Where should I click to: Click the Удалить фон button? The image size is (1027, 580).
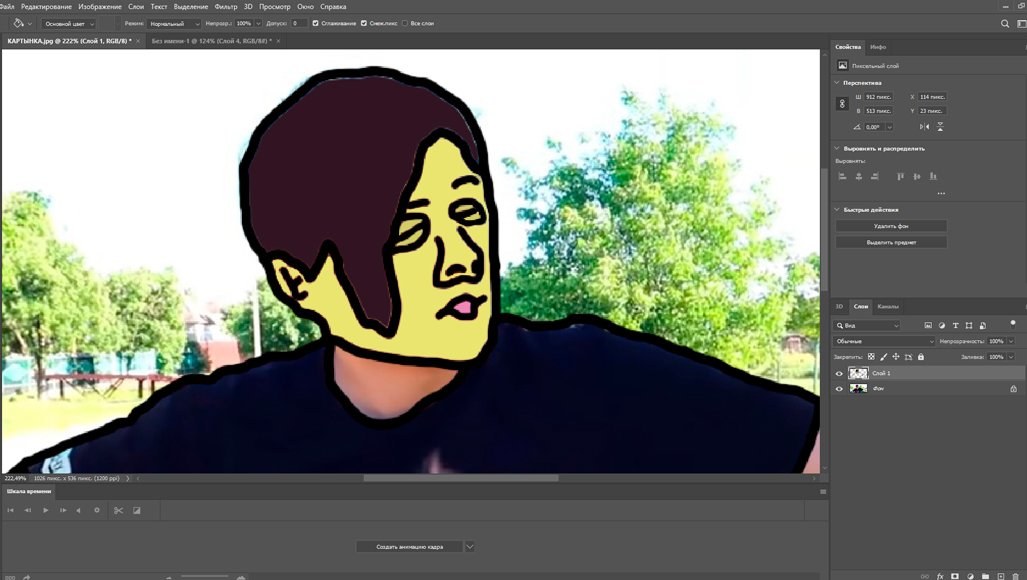click(891, 226)
